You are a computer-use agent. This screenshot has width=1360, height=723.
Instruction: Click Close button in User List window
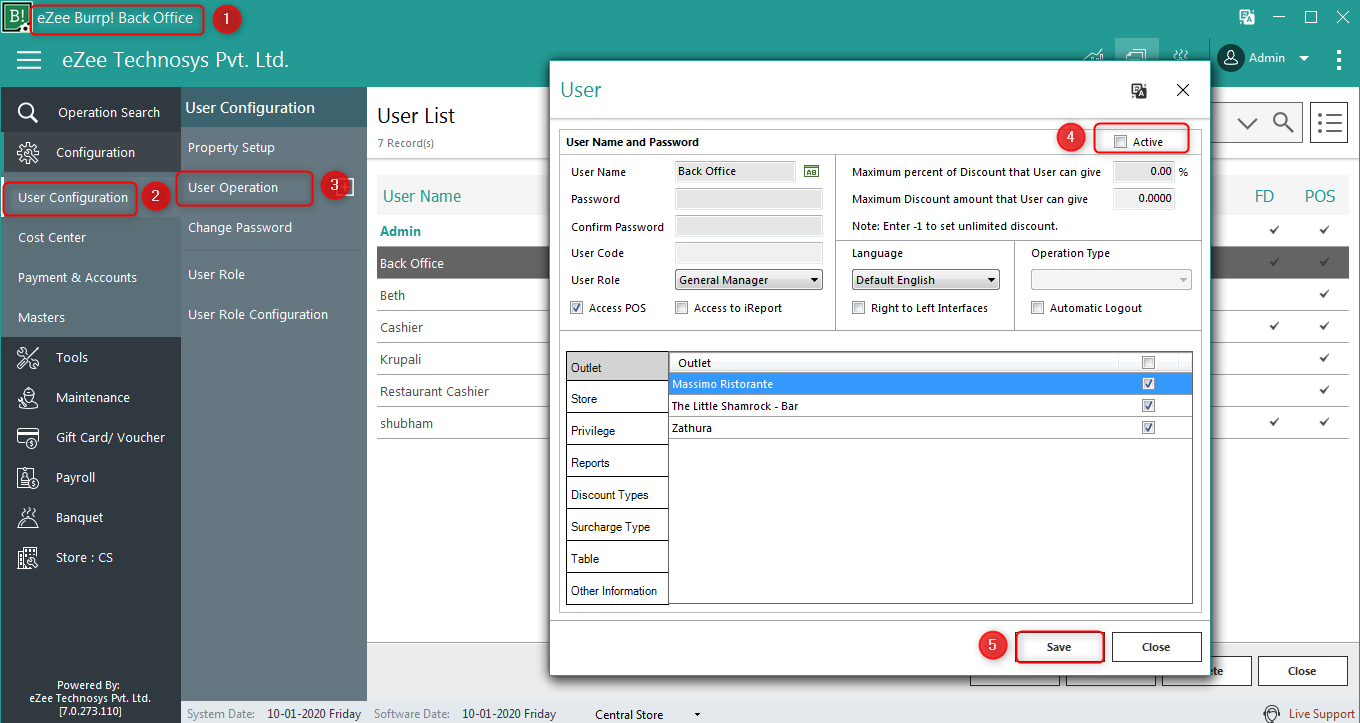tap(1302, 671)
